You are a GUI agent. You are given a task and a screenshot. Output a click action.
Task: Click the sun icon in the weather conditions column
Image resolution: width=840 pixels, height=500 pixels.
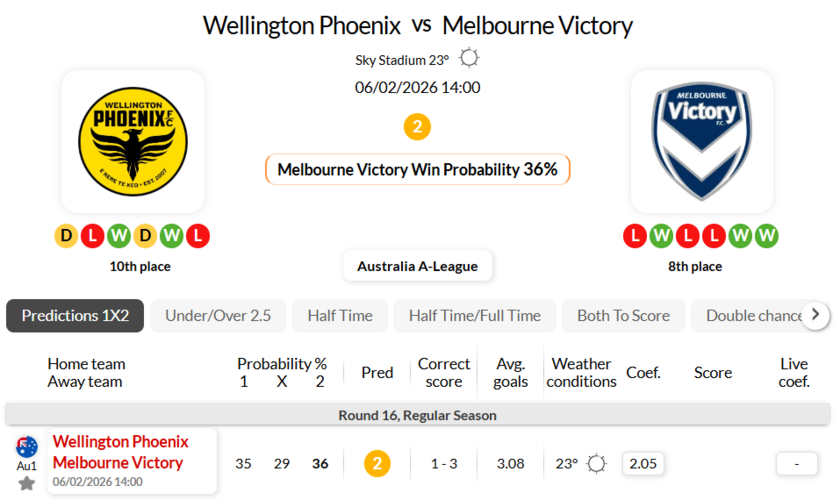597,464
